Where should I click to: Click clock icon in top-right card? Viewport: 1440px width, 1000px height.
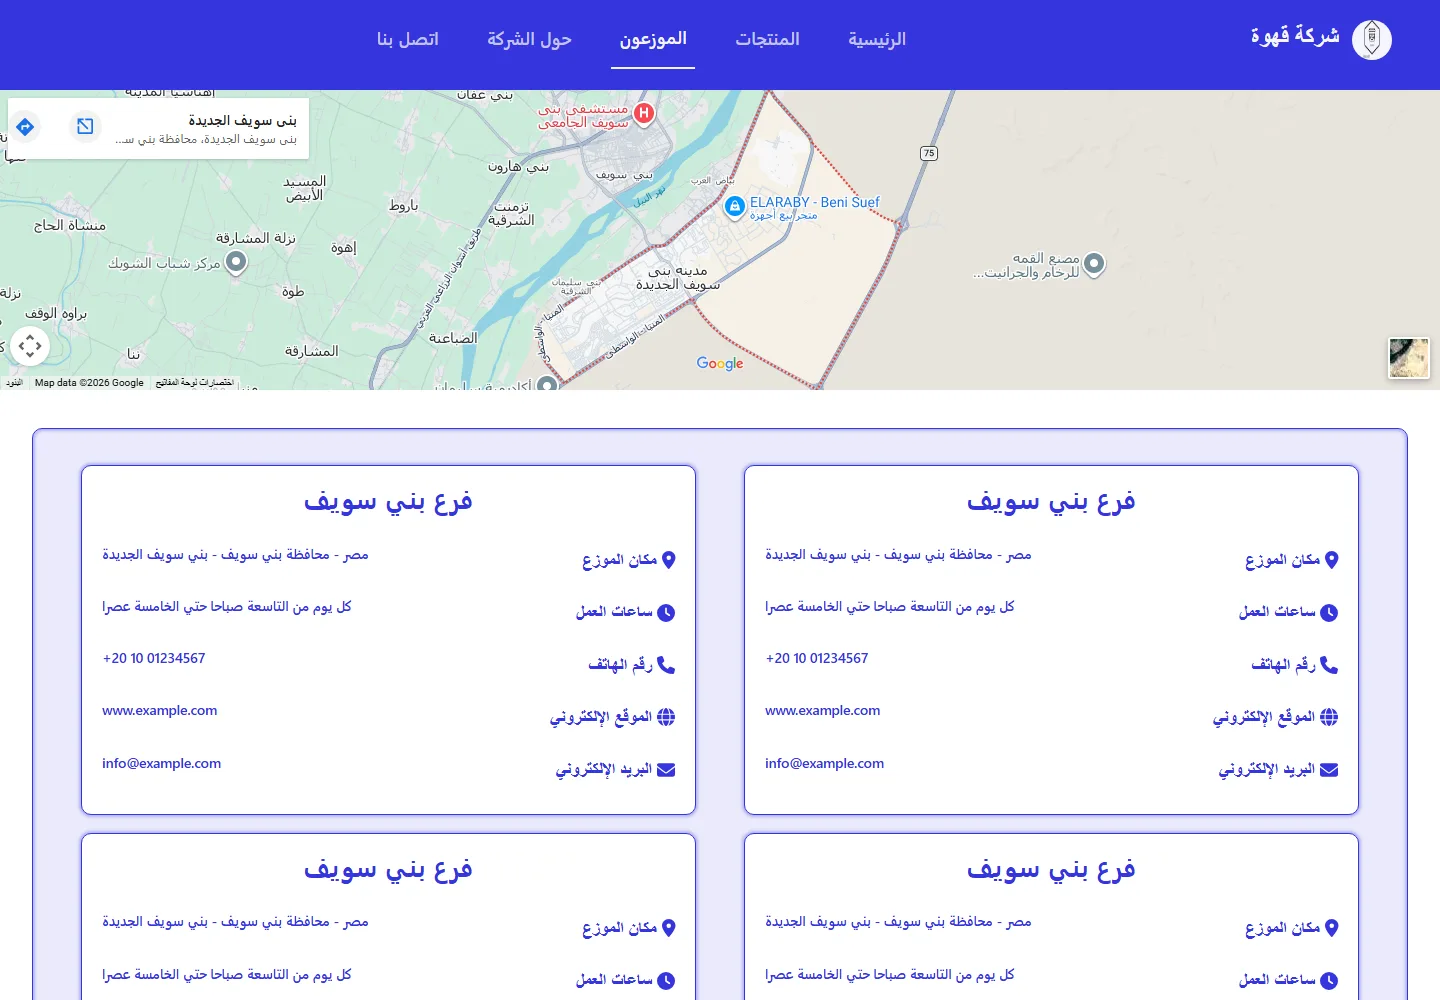coord(1329,613)
